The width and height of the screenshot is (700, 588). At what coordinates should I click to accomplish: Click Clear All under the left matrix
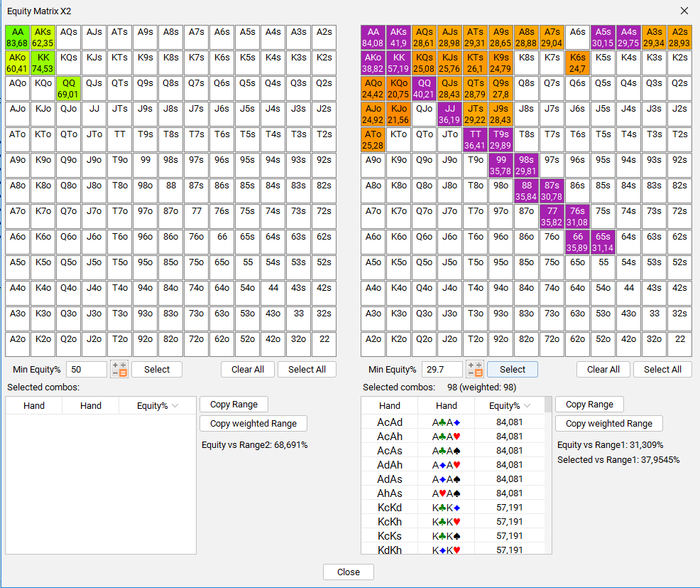click(248, 369)
